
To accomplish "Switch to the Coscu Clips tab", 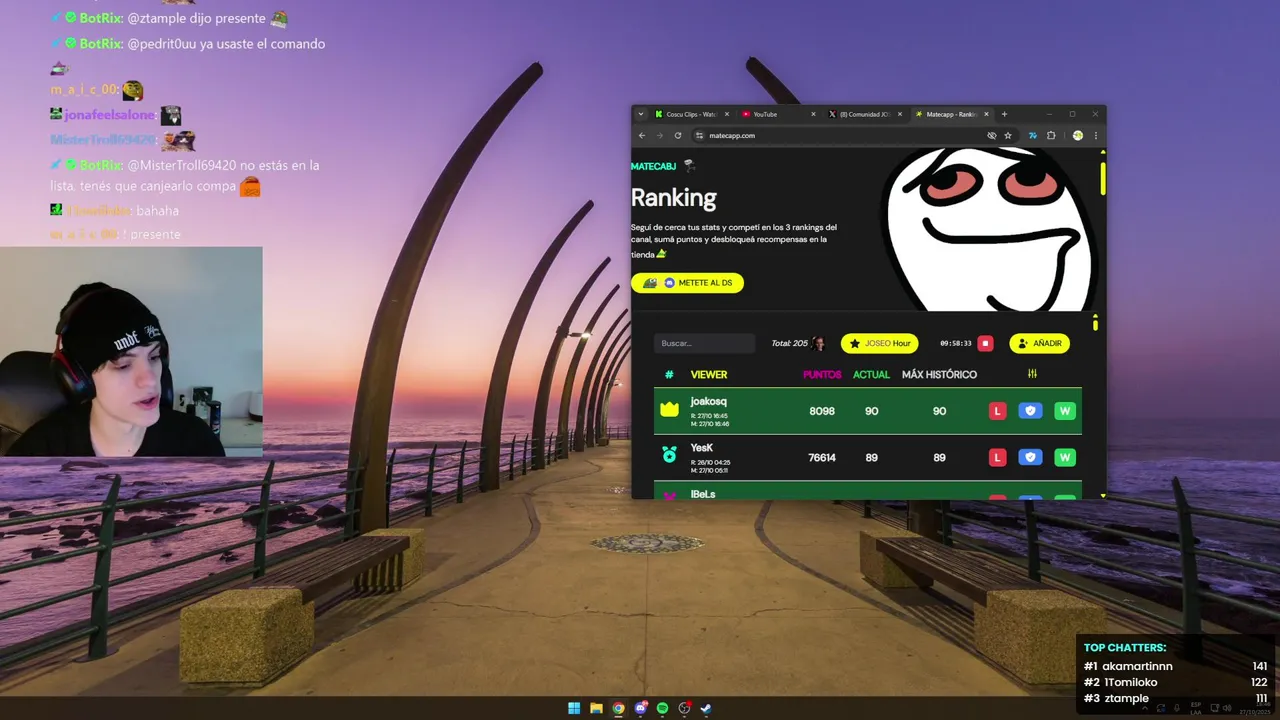I will click(x=692, y=114).
